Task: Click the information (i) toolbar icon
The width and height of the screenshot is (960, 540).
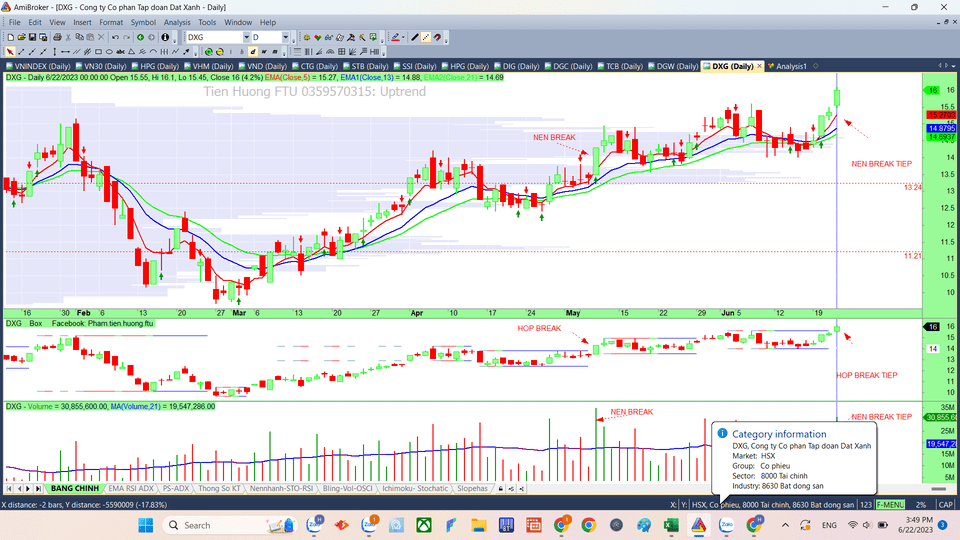Action: pos(164,37)
